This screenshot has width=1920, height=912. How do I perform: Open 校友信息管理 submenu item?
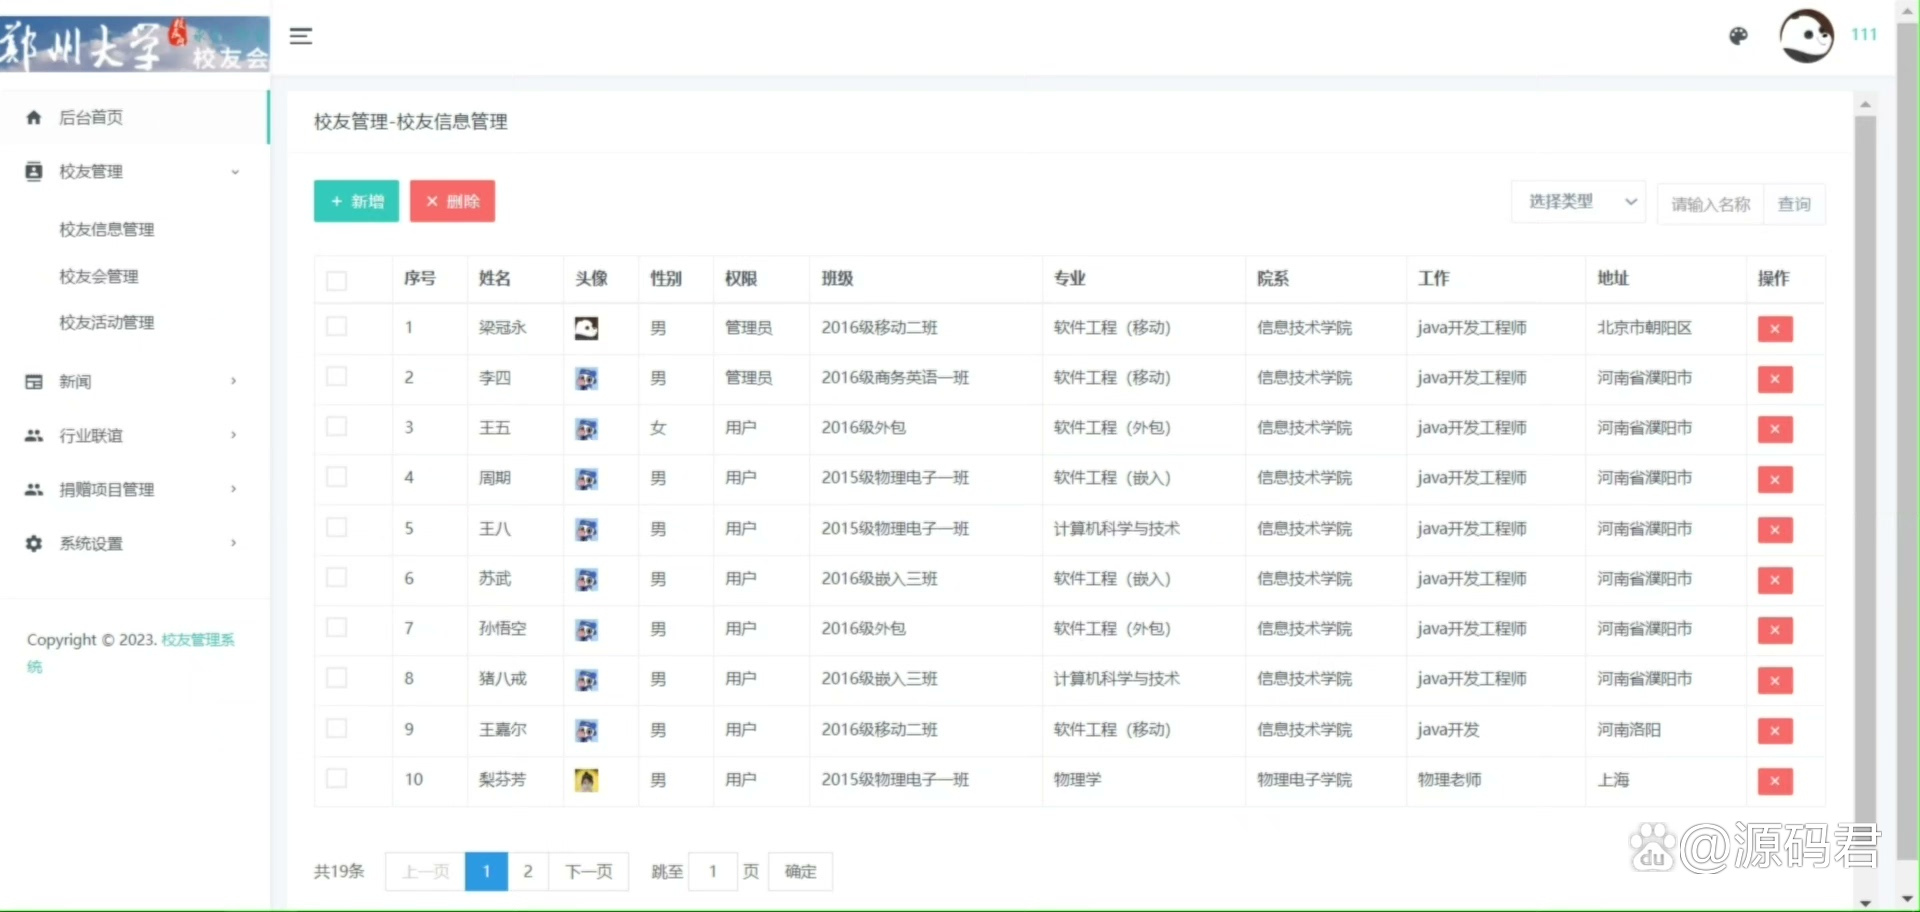click(107, 229)
